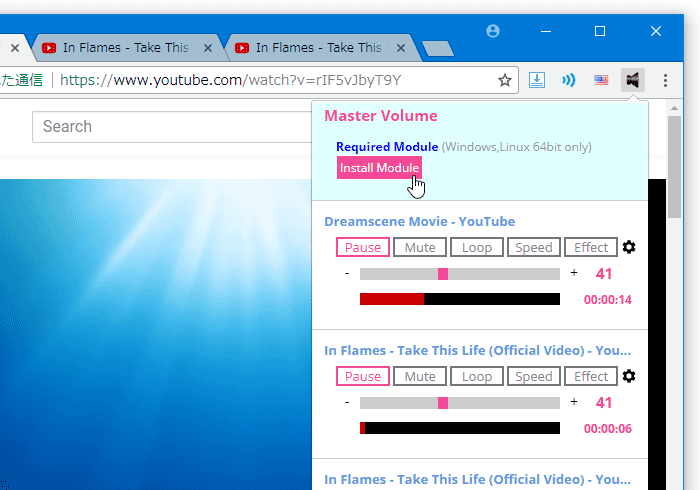The width and height of the screenshot is (700, 490).
Task: Open the Chrome user profile icon
Action: coord(493,31)
